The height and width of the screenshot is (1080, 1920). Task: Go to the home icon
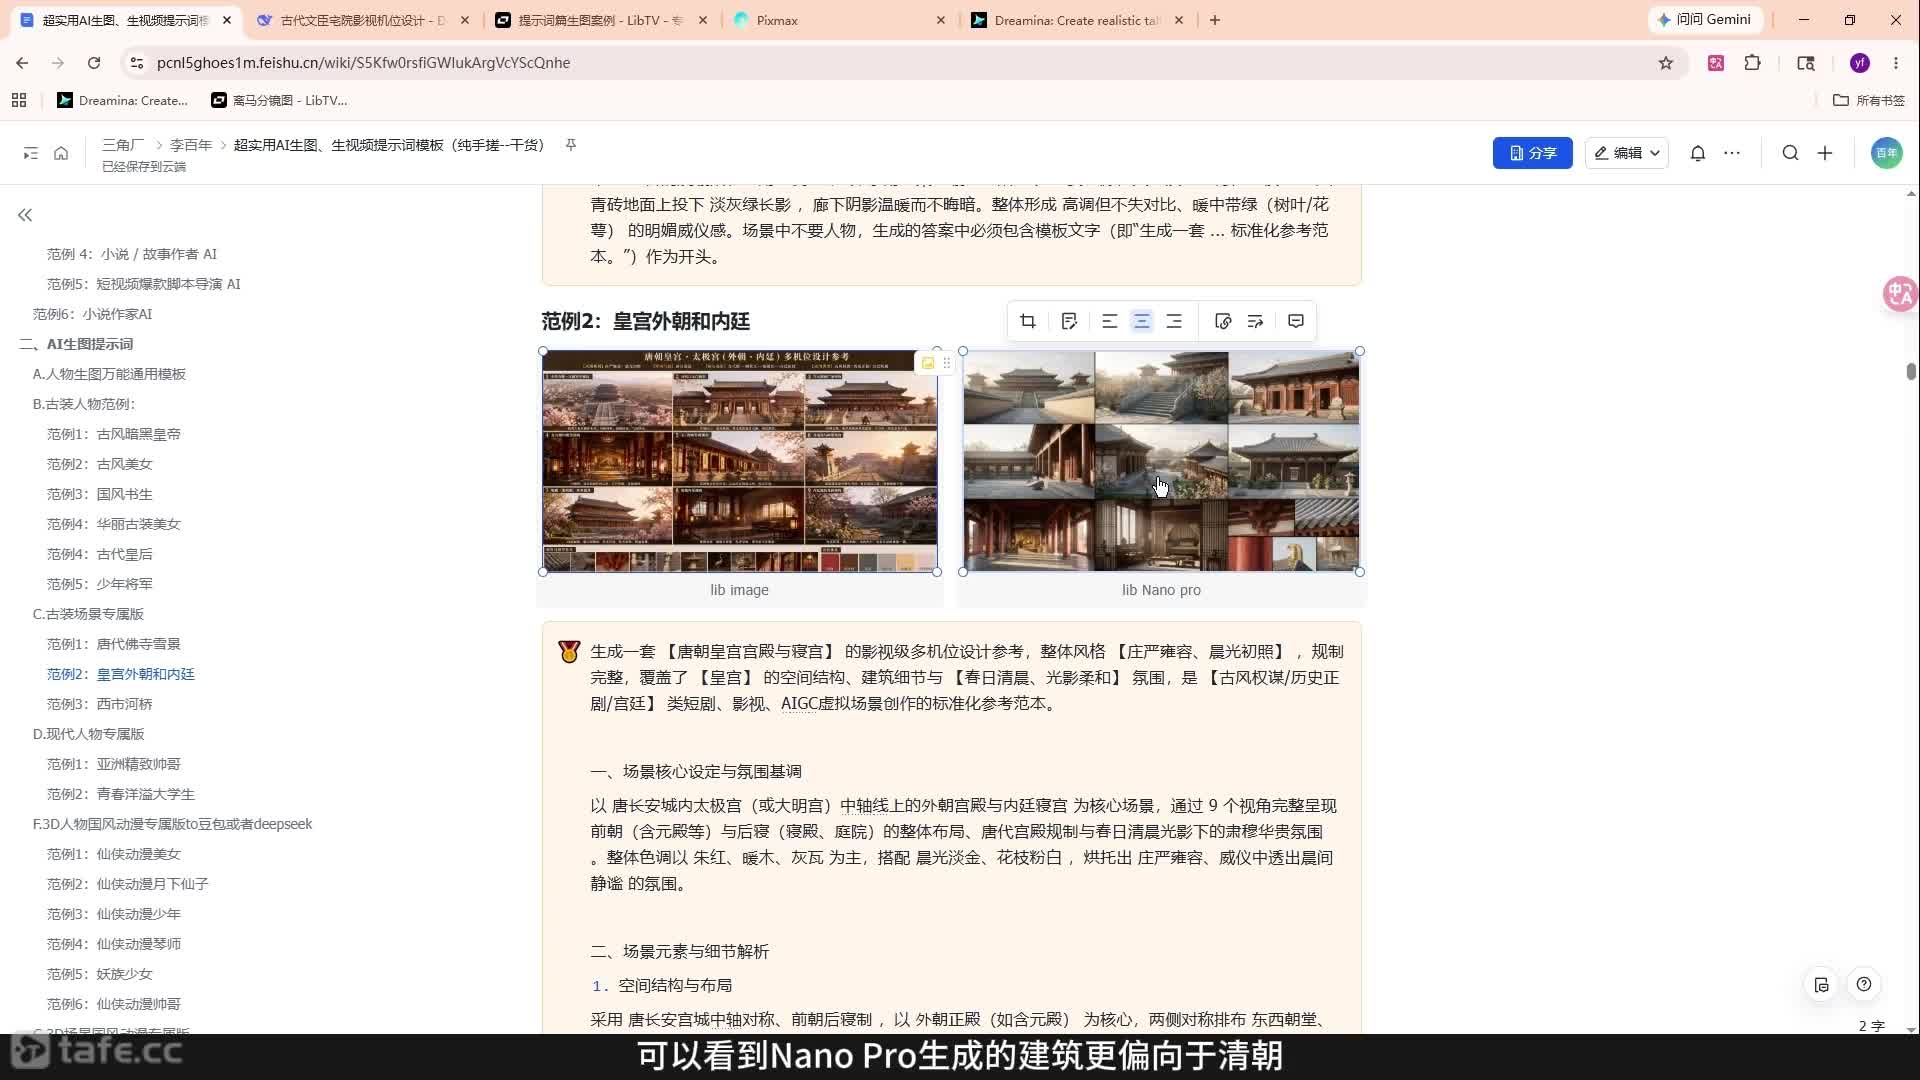coord(61,153)
